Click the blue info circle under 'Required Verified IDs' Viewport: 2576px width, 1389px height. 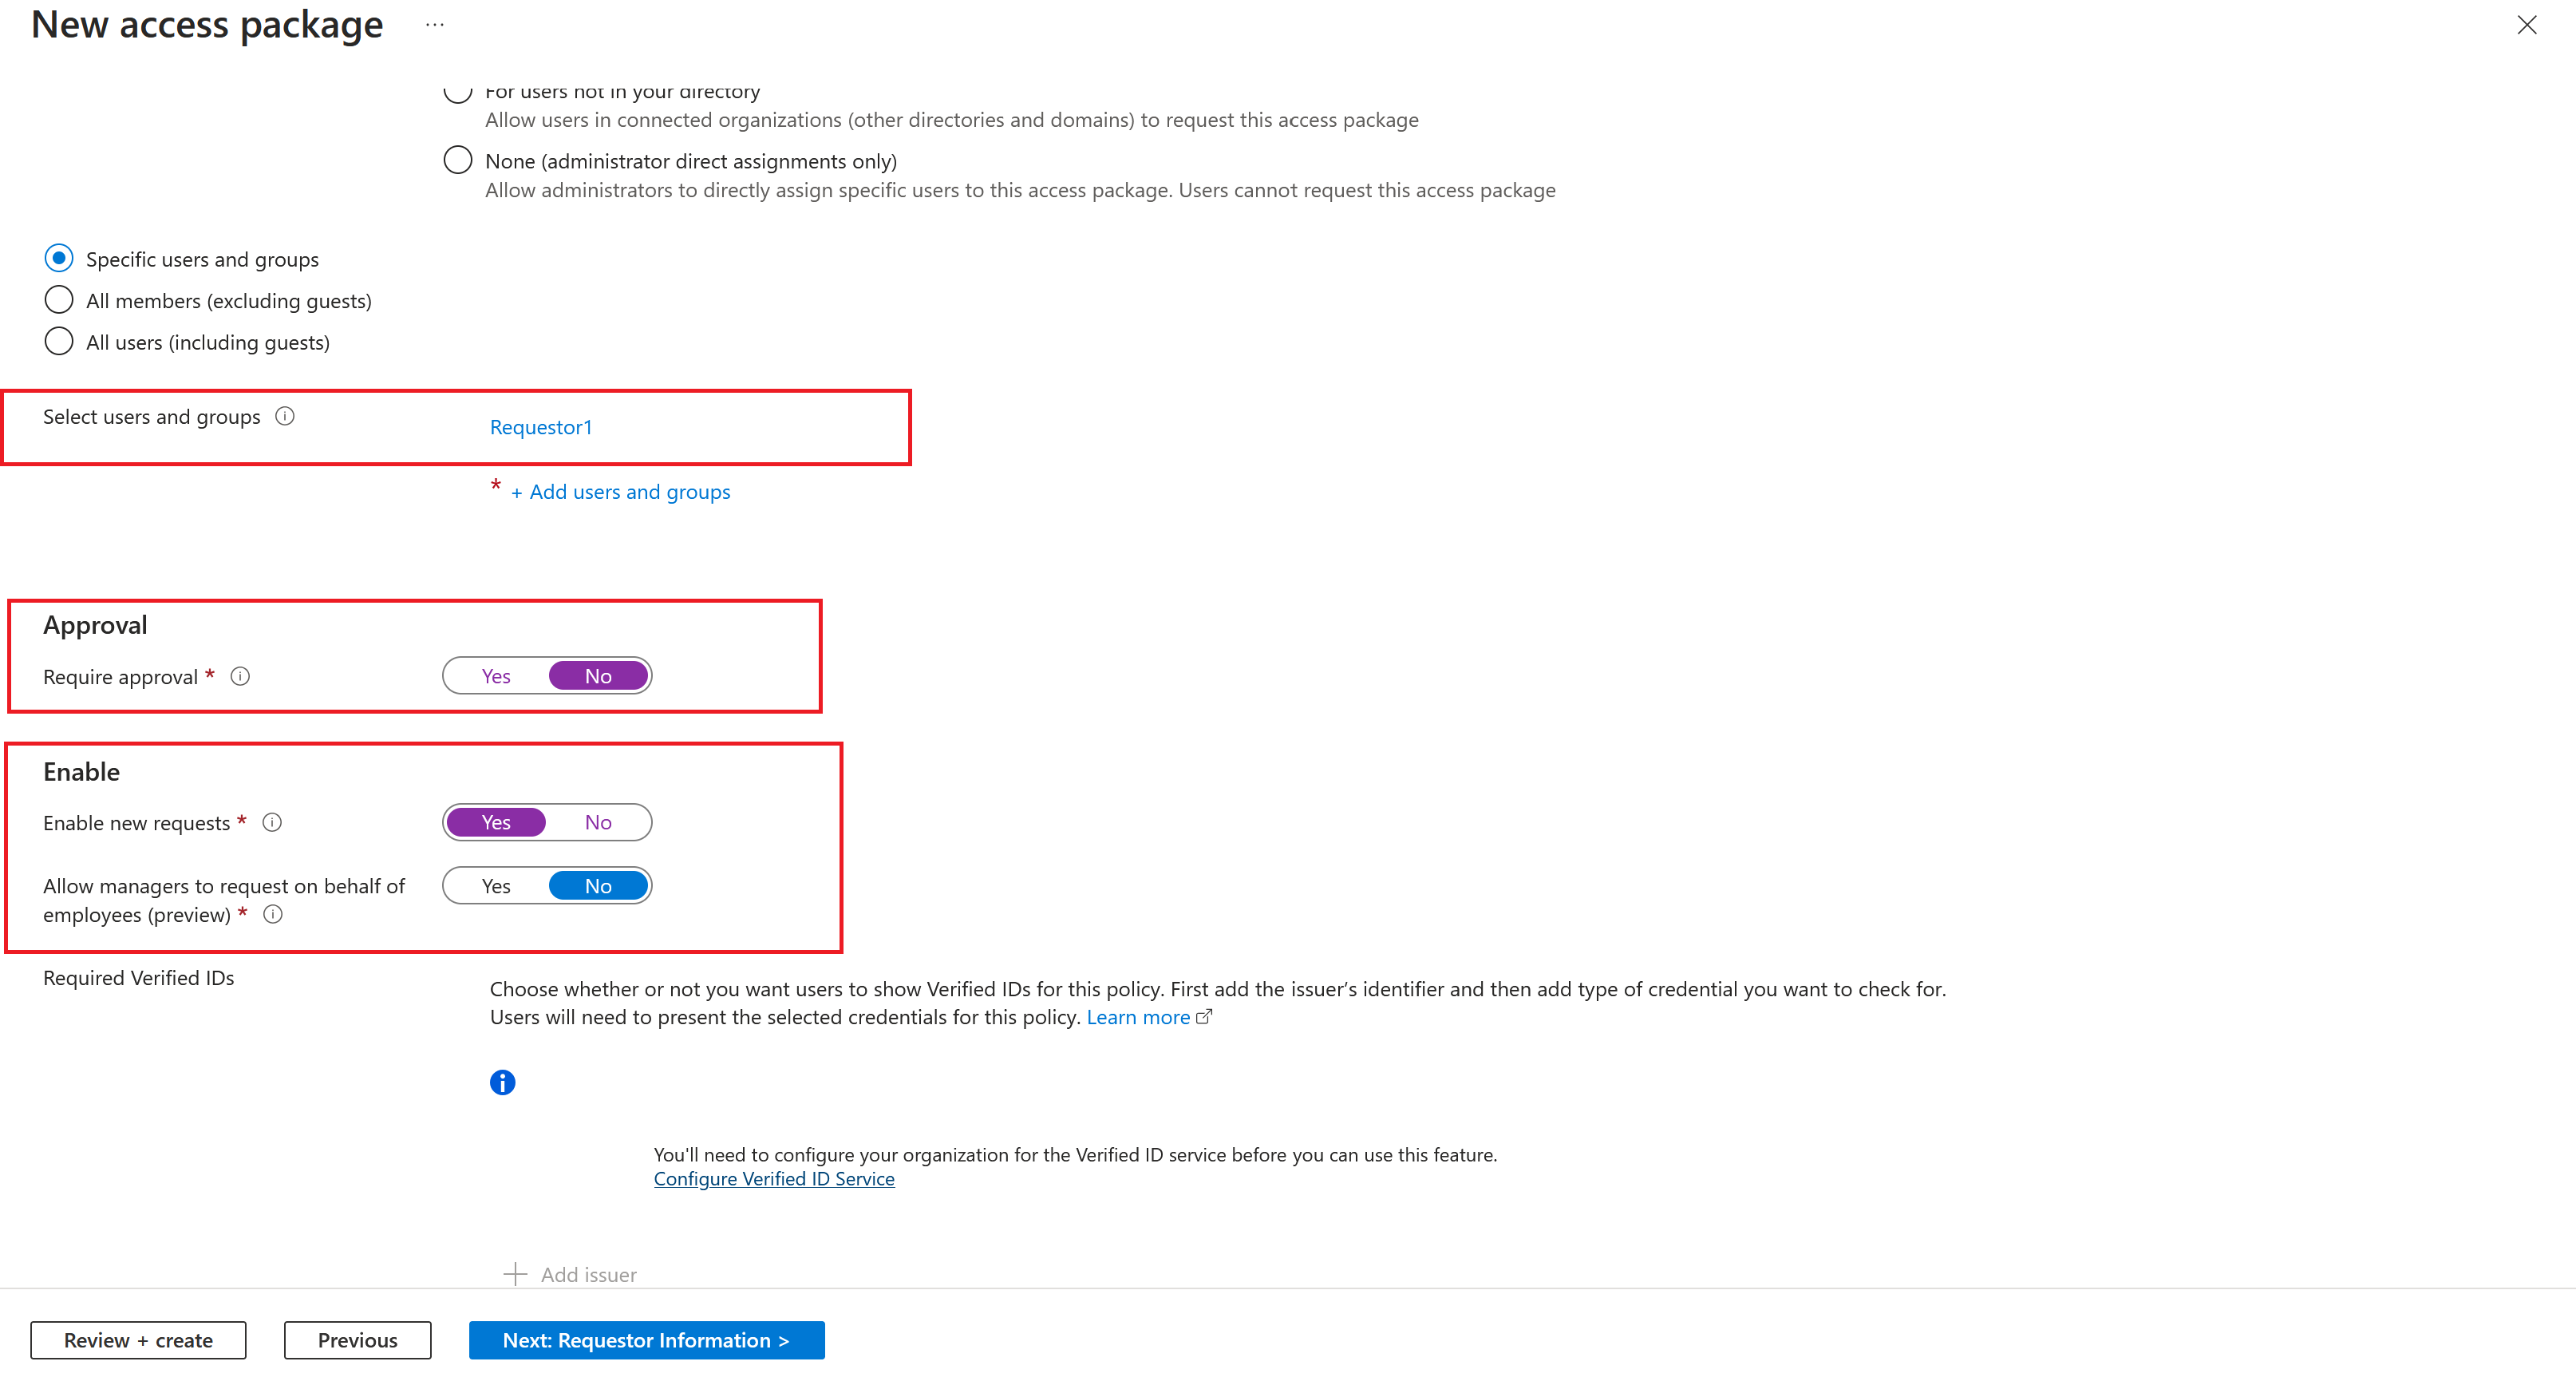point(503,1081)
